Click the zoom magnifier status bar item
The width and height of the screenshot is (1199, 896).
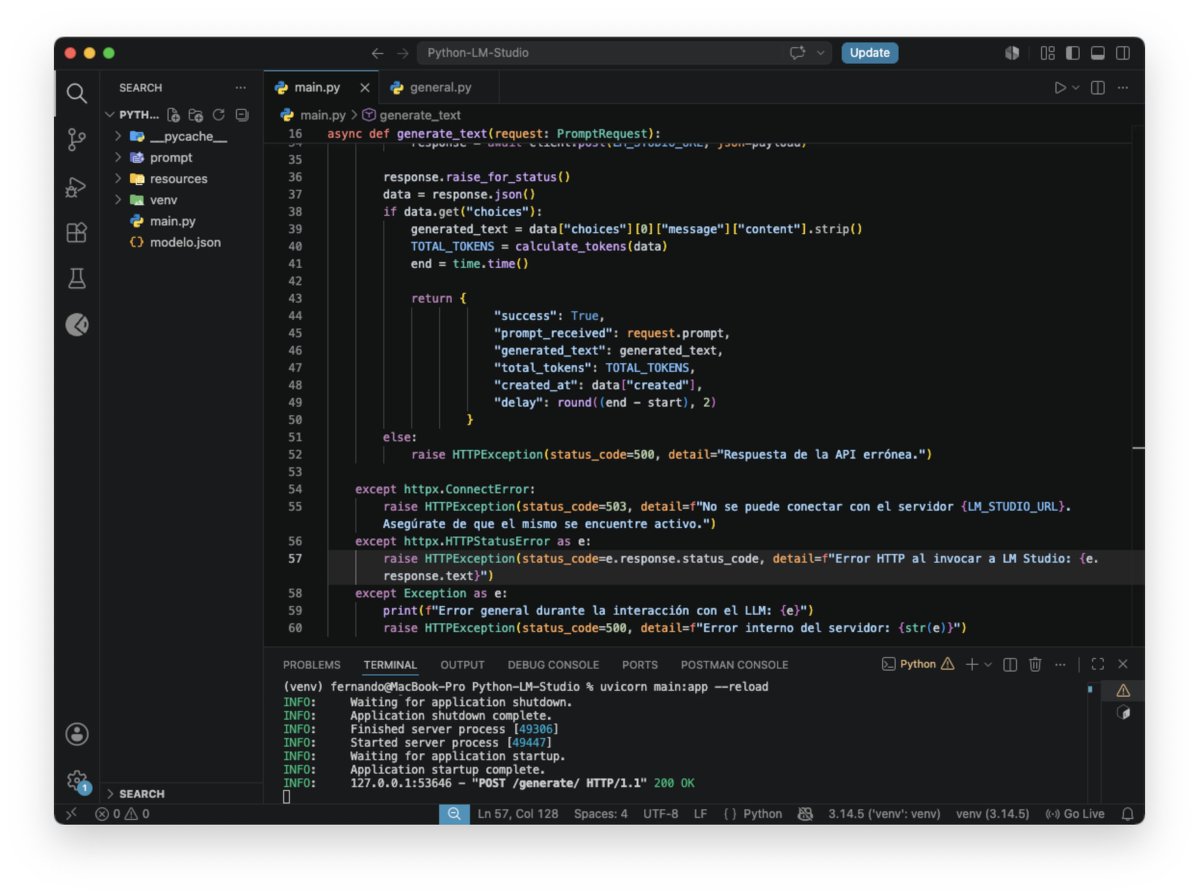pyautogui.click(x=454, y=814)
